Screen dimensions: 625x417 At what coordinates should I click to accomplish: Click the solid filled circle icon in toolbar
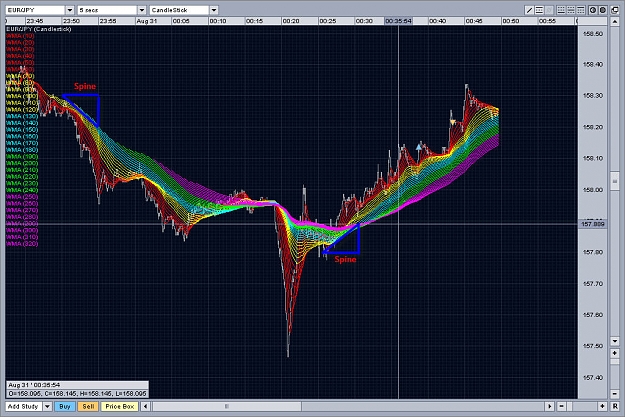coord(603,10)
